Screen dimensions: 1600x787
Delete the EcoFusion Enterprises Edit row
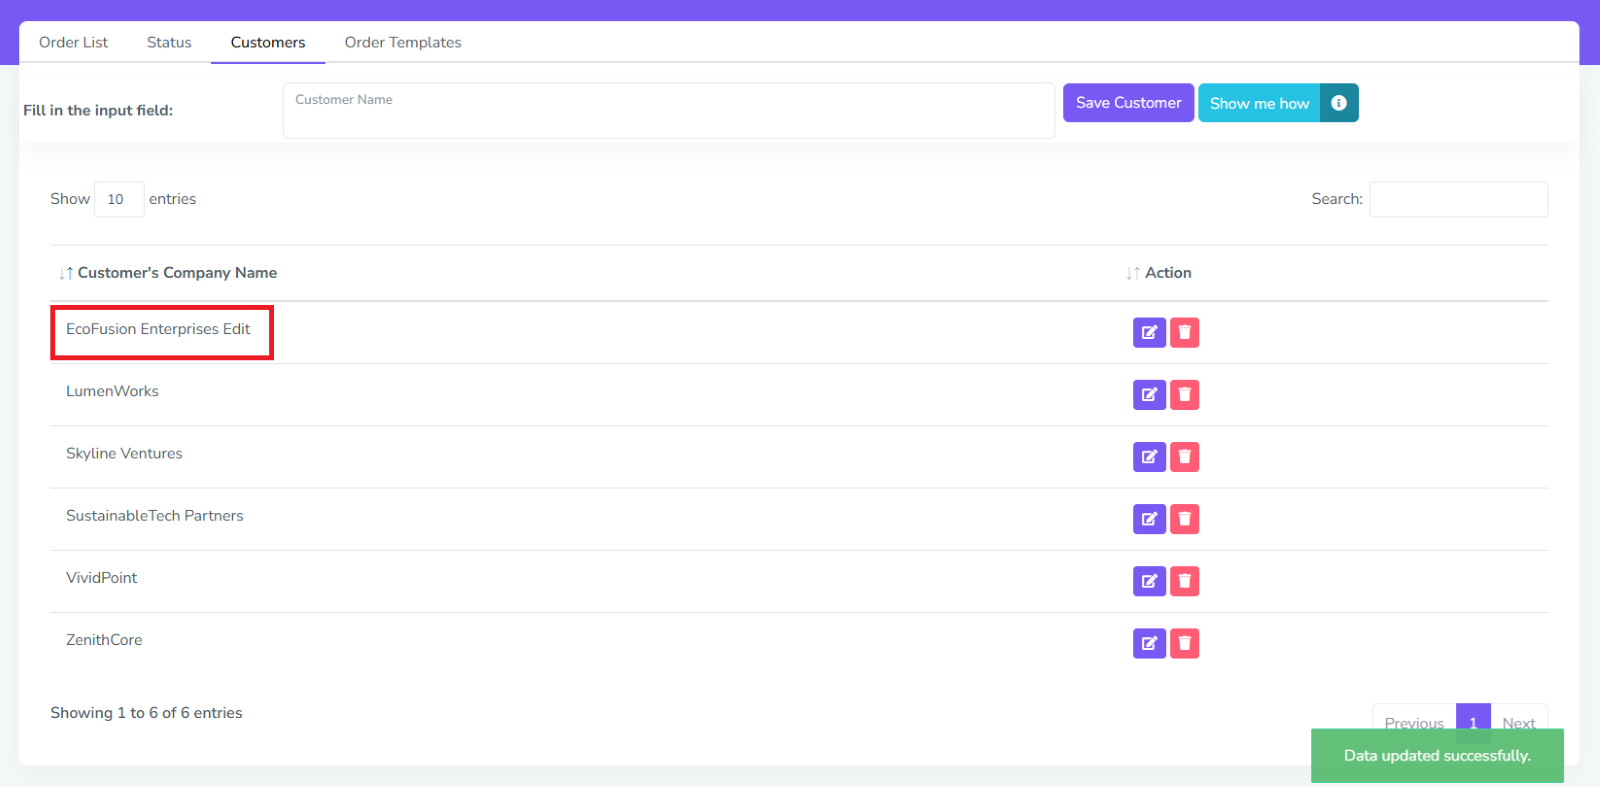[1184, 333]
